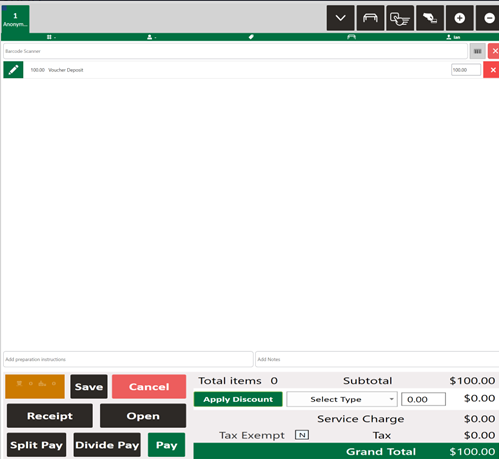The width and height of the screenshot is (499, 459).
Task: Click the touch-screen hand icon button
Action: (x=400, y=18)
